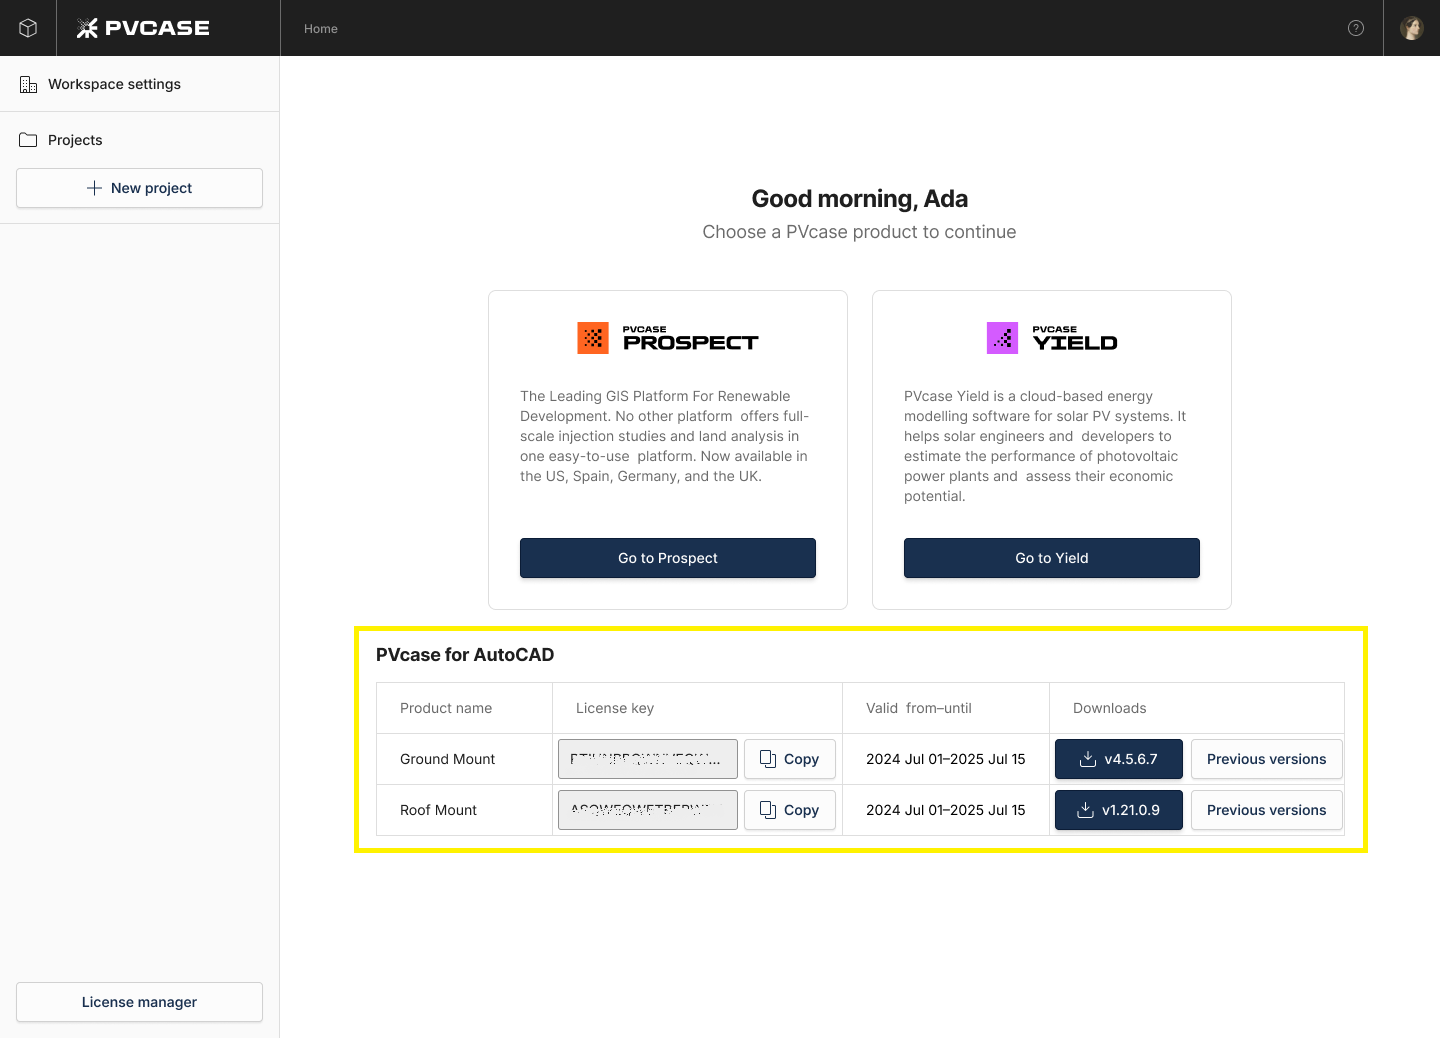Click Ground Mount validity dates cell

pyautogui.click(x=946, y=759)
